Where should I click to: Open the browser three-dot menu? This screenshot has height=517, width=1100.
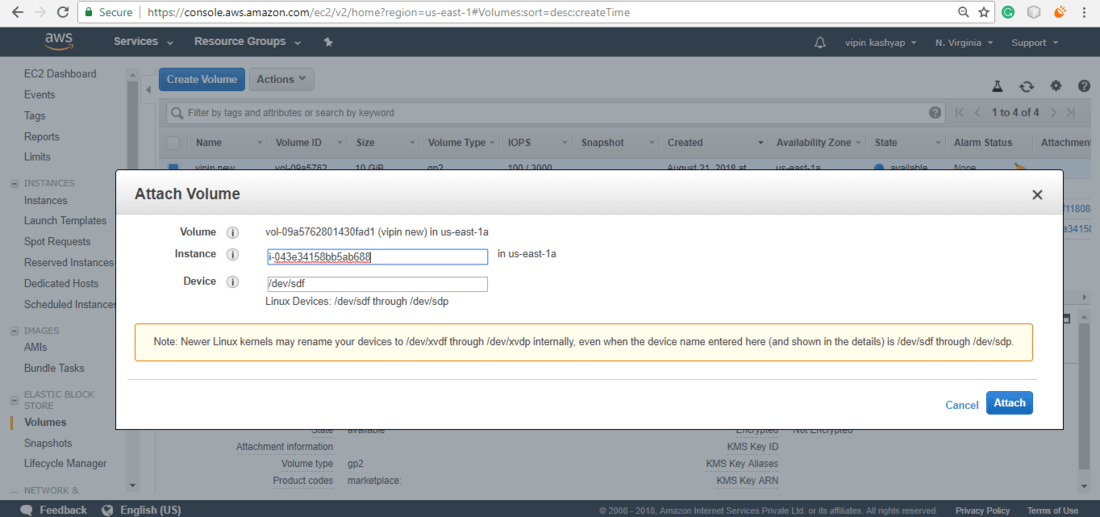tap(1085, 12)
